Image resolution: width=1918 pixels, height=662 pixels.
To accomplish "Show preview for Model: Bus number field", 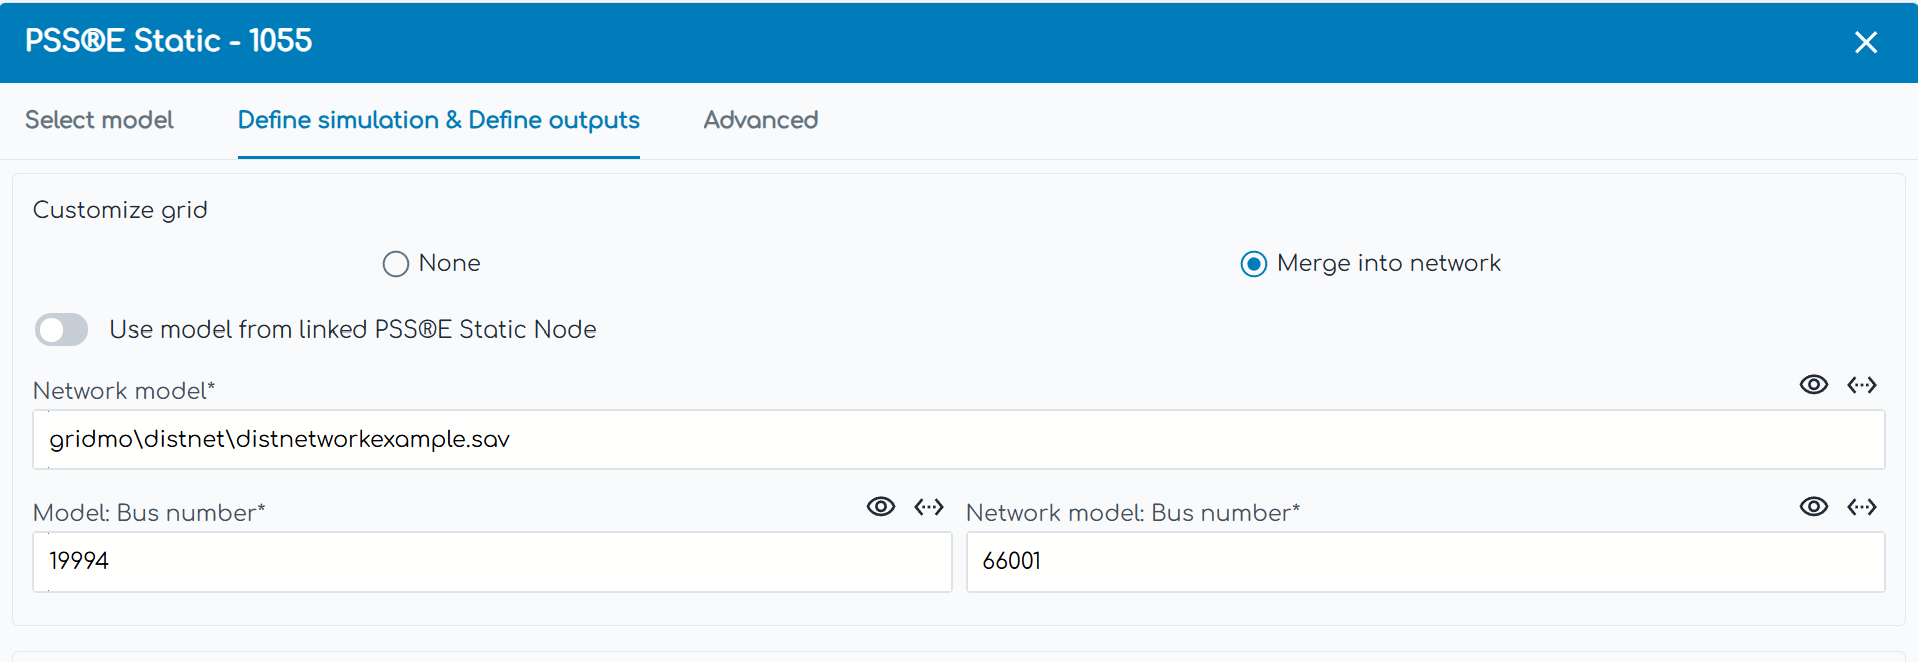I will (880, 507).
